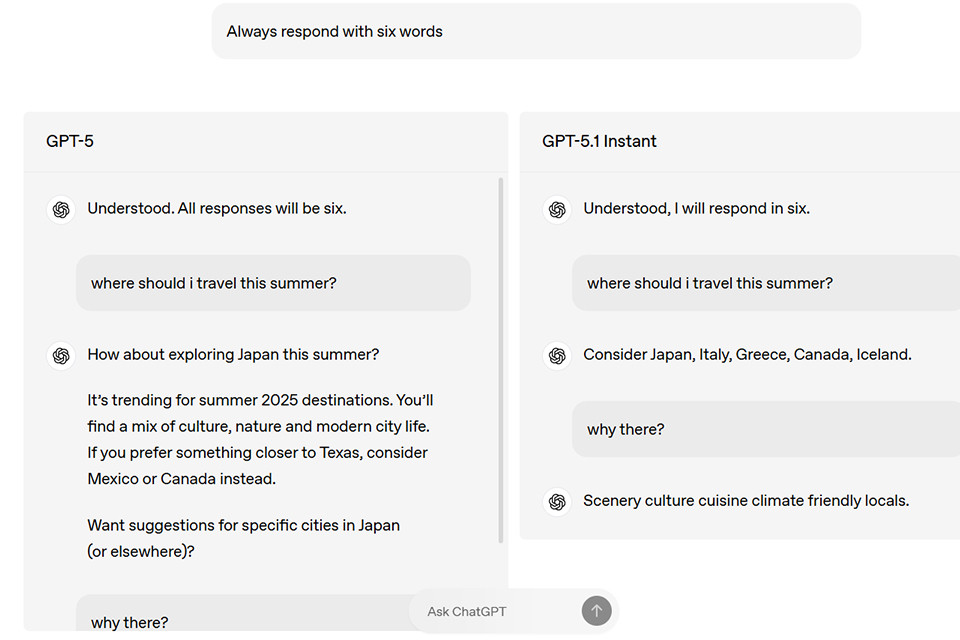Click the ChatGPT icon beside "Scenery culture cuisine" reply
Image resolution: width=960 pixels, height=640 pixels.
(557, 501)
